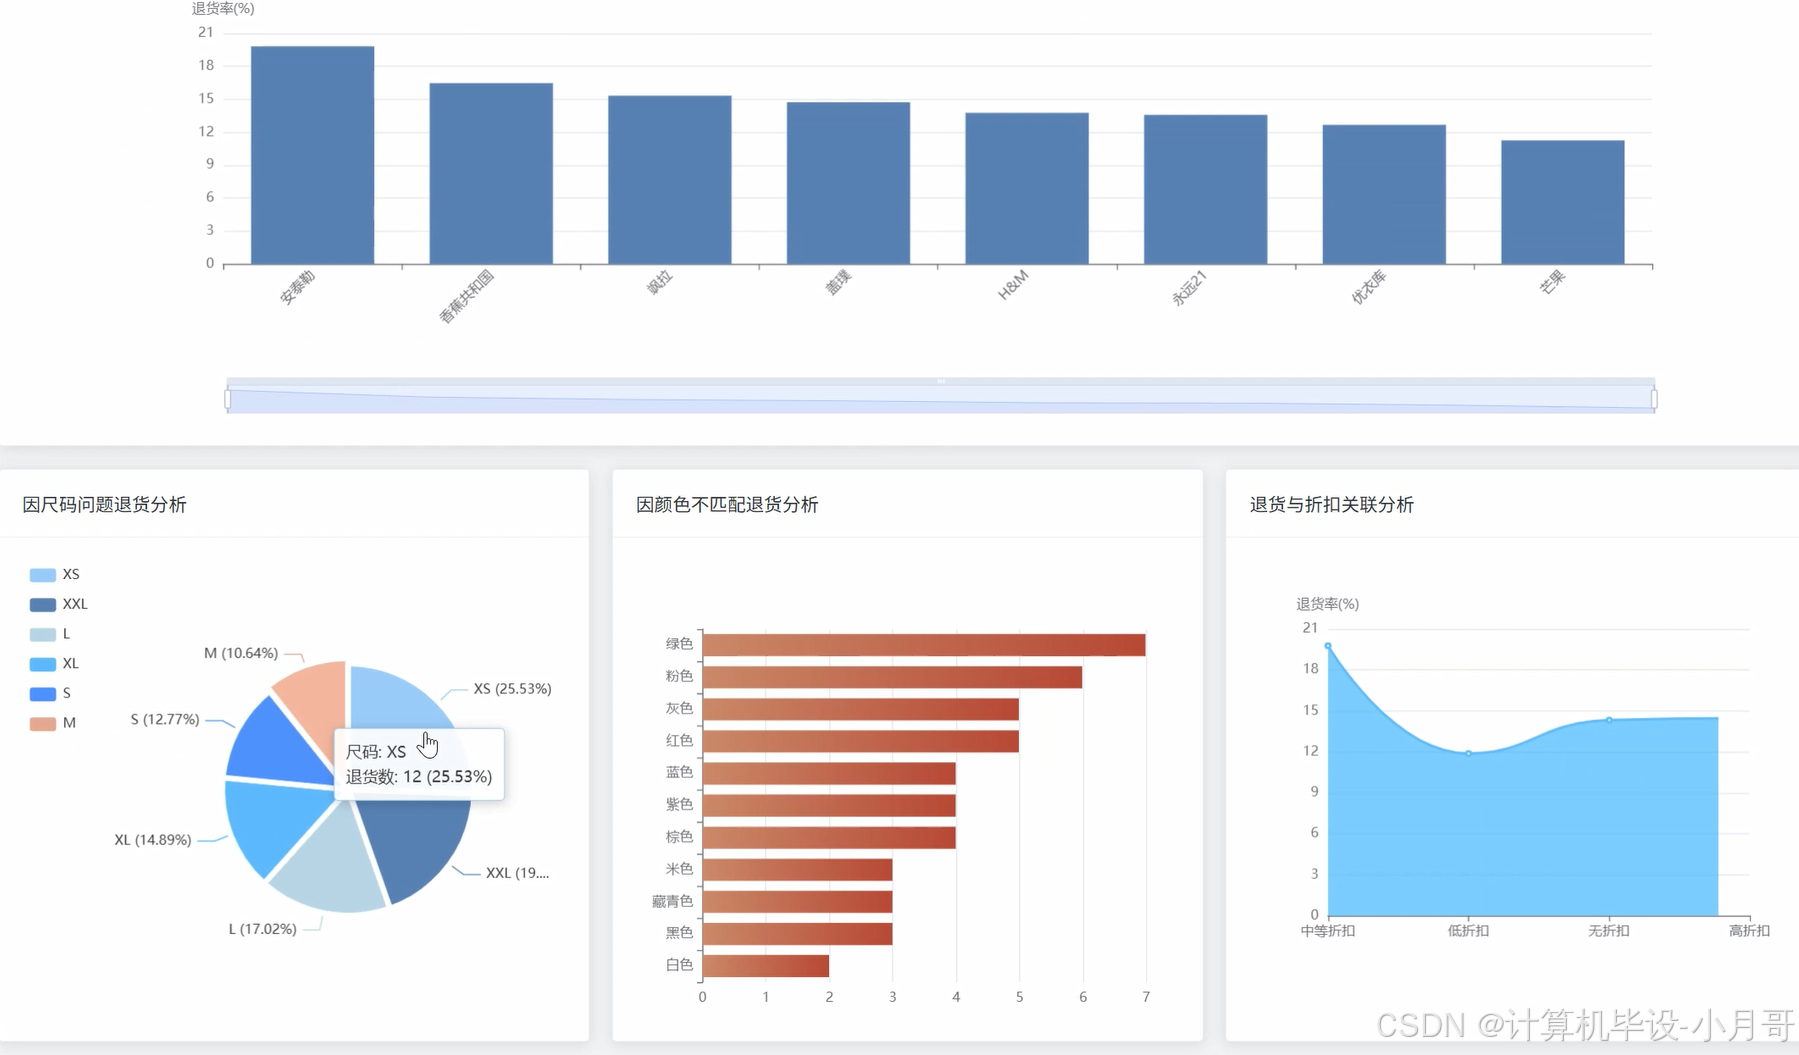Viewport: 1799px width, 1055px height.
Task: Click the 低折扣 x-axis label
Action: [1468, 931]
